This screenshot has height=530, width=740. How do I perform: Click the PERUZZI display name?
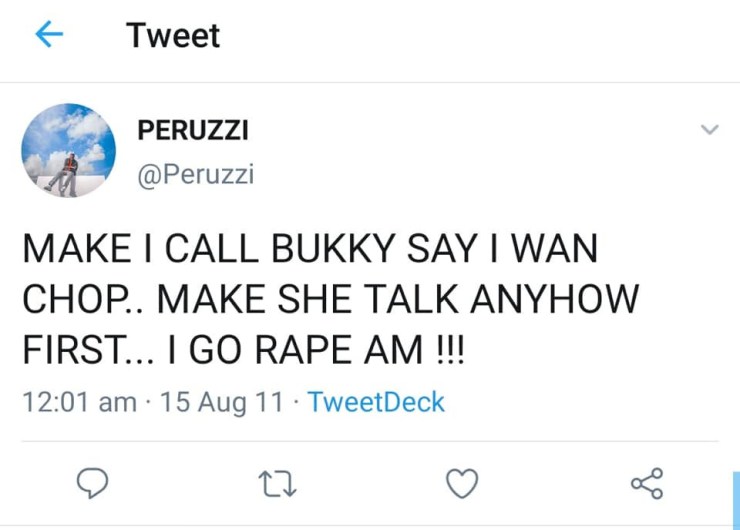tap(192, 130)
